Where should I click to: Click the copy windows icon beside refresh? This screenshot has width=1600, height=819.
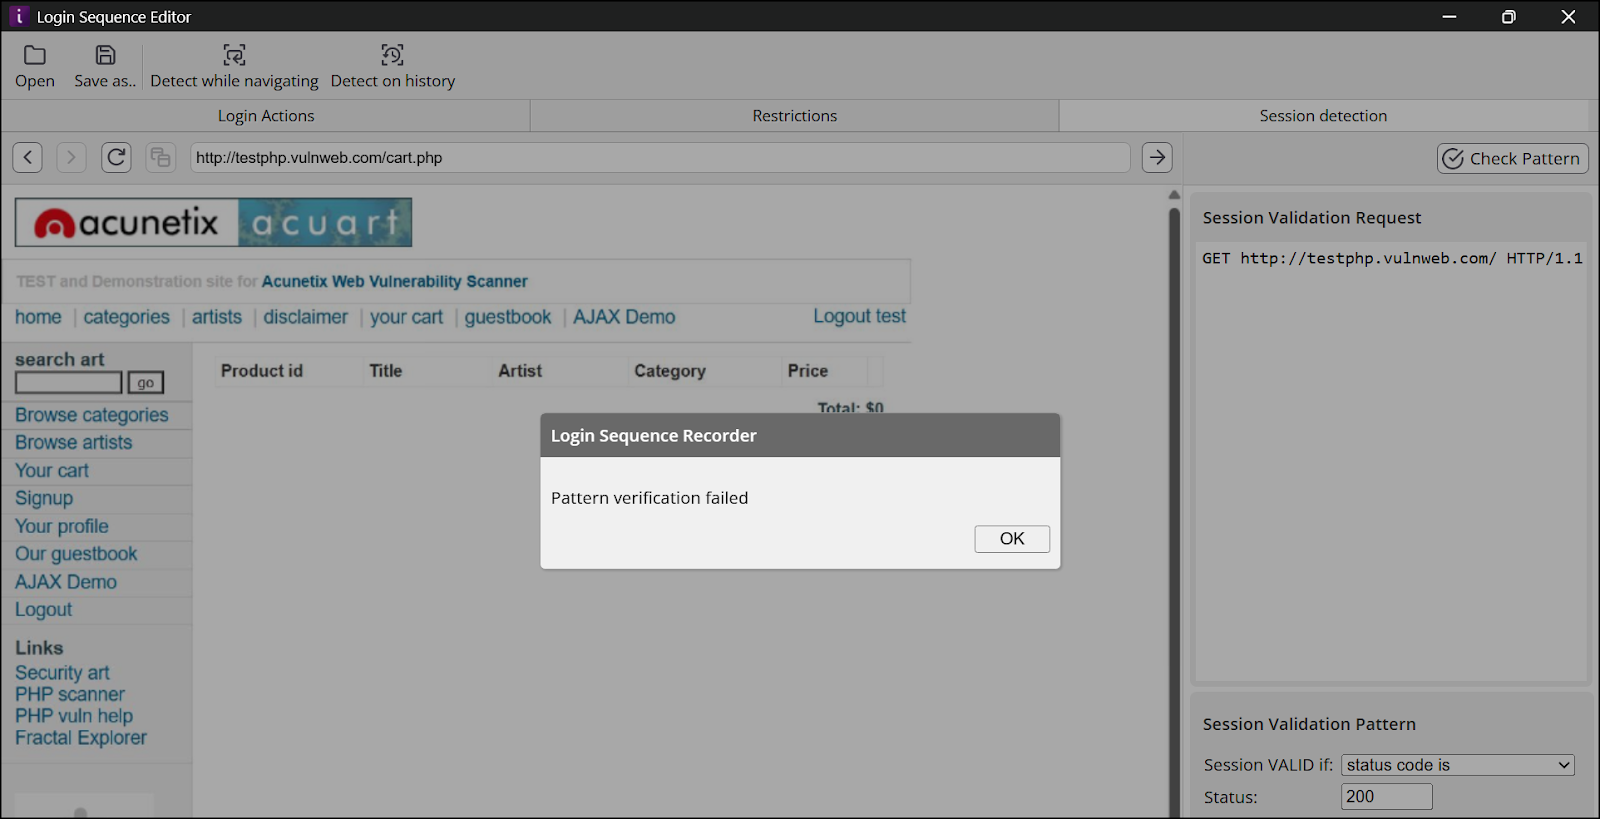click(160, 157)
